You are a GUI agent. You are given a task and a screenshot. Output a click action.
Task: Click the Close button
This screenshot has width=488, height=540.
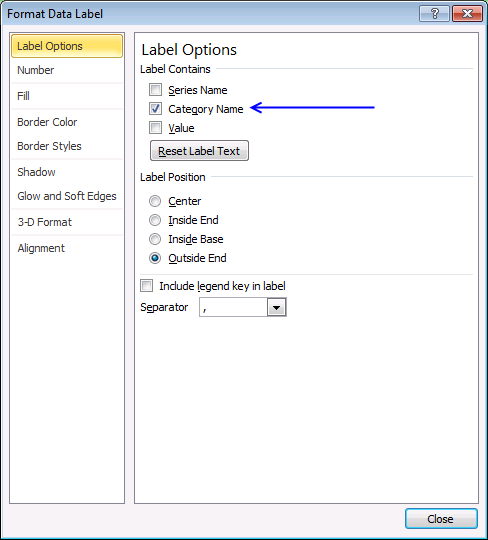(x=441, y=519)
